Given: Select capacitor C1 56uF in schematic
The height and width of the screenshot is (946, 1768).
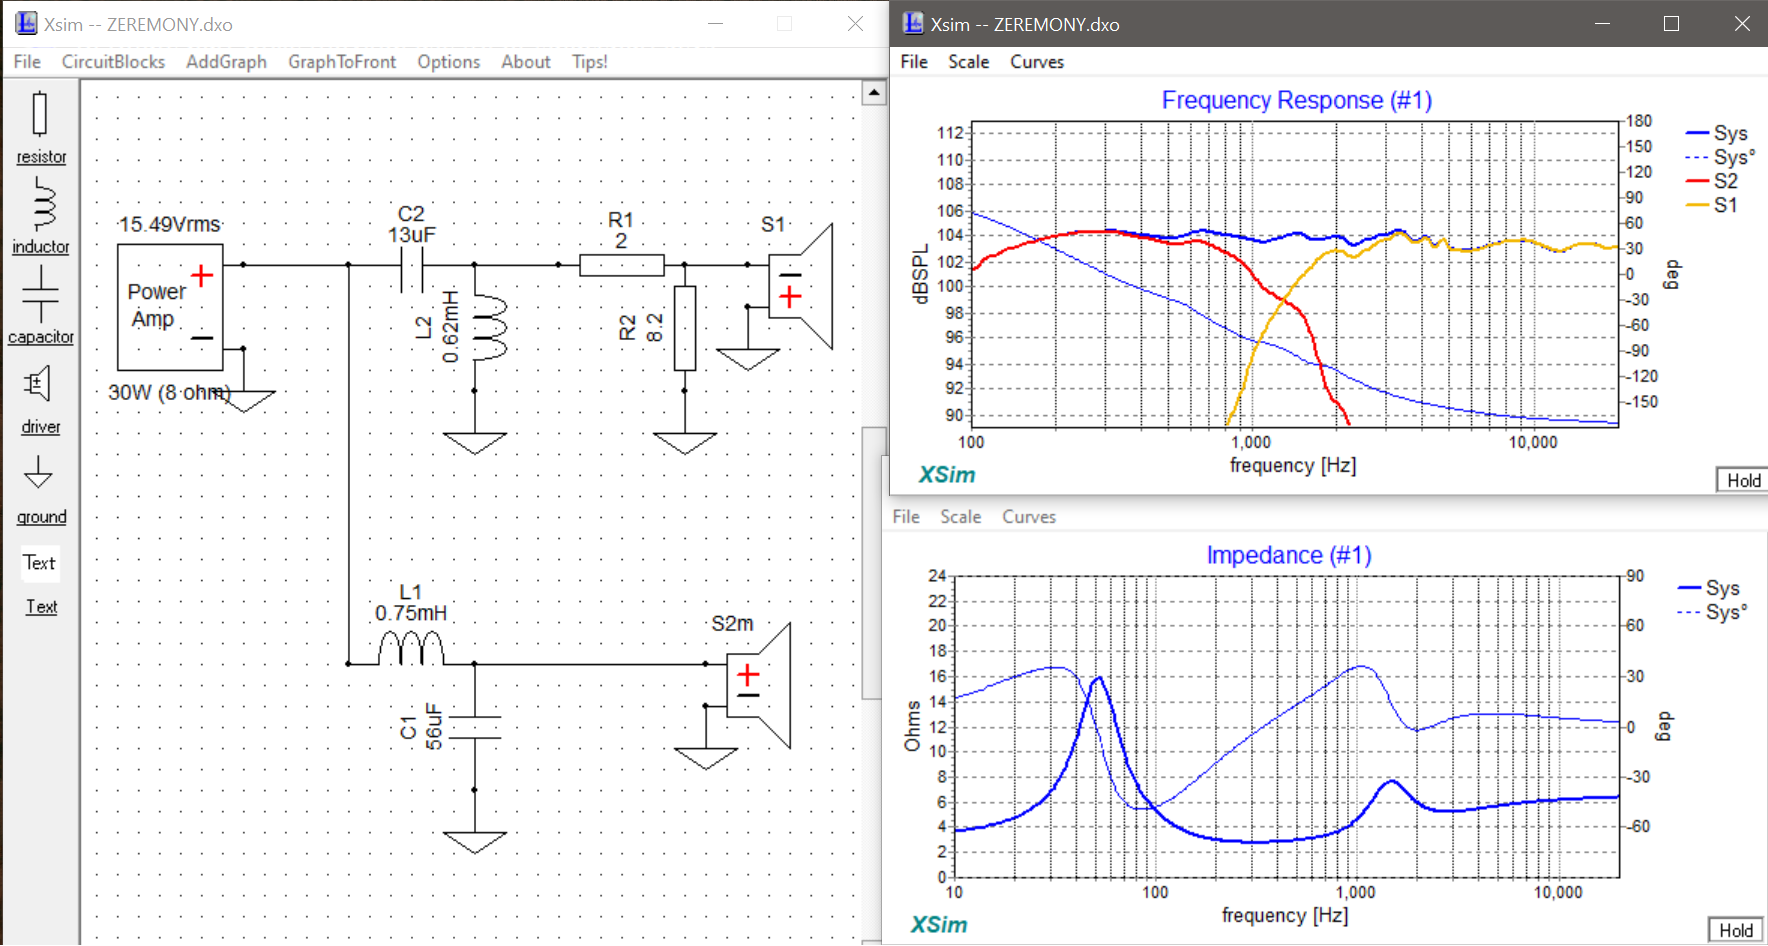Looking at the screenshot, I should pyautogui.click(x=475, y=727).
